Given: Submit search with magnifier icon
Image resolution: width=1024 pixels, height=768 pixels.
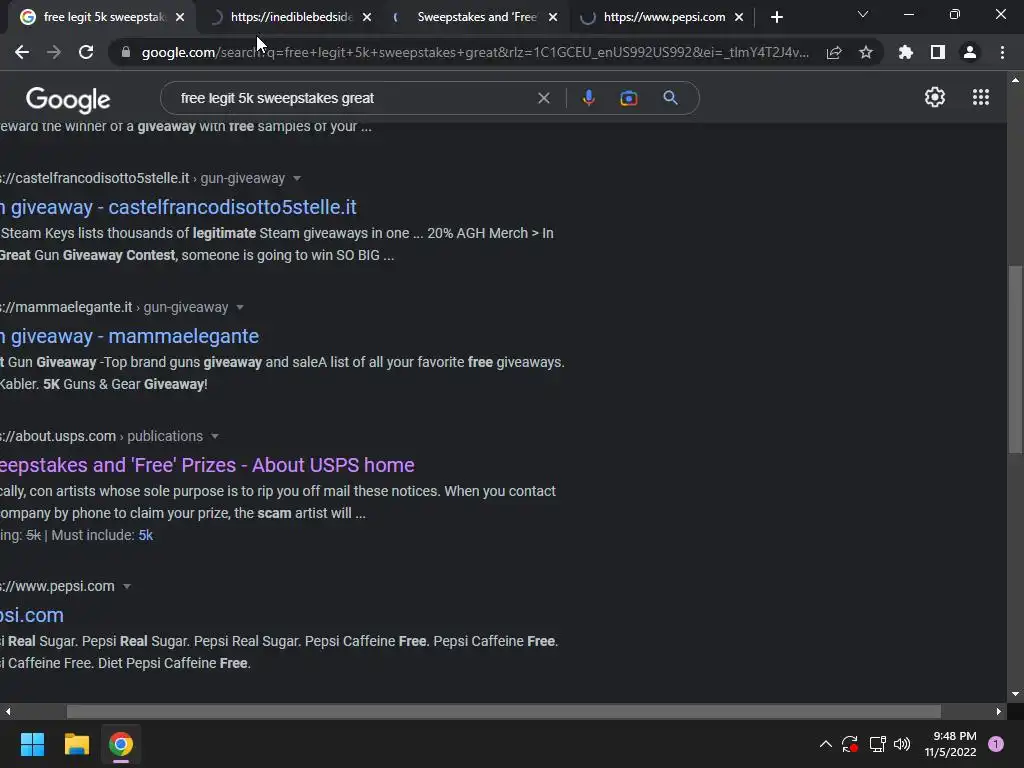Looking at the screenshot, I should point(670,98).
